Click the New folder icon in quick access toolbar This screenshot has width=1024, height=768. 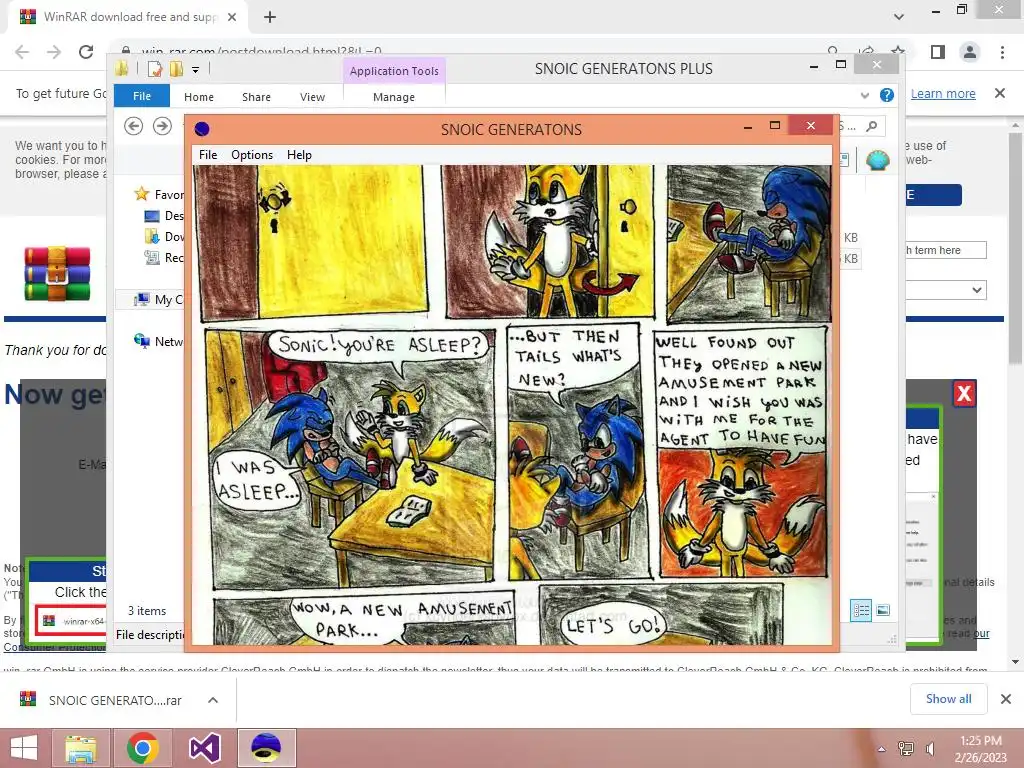[x=176, y=69]
